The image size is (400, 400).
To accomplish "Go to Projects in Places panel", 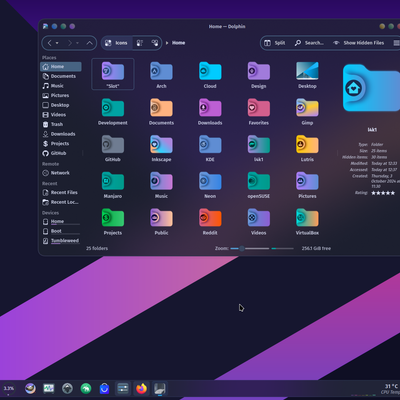I will point(61,144).
